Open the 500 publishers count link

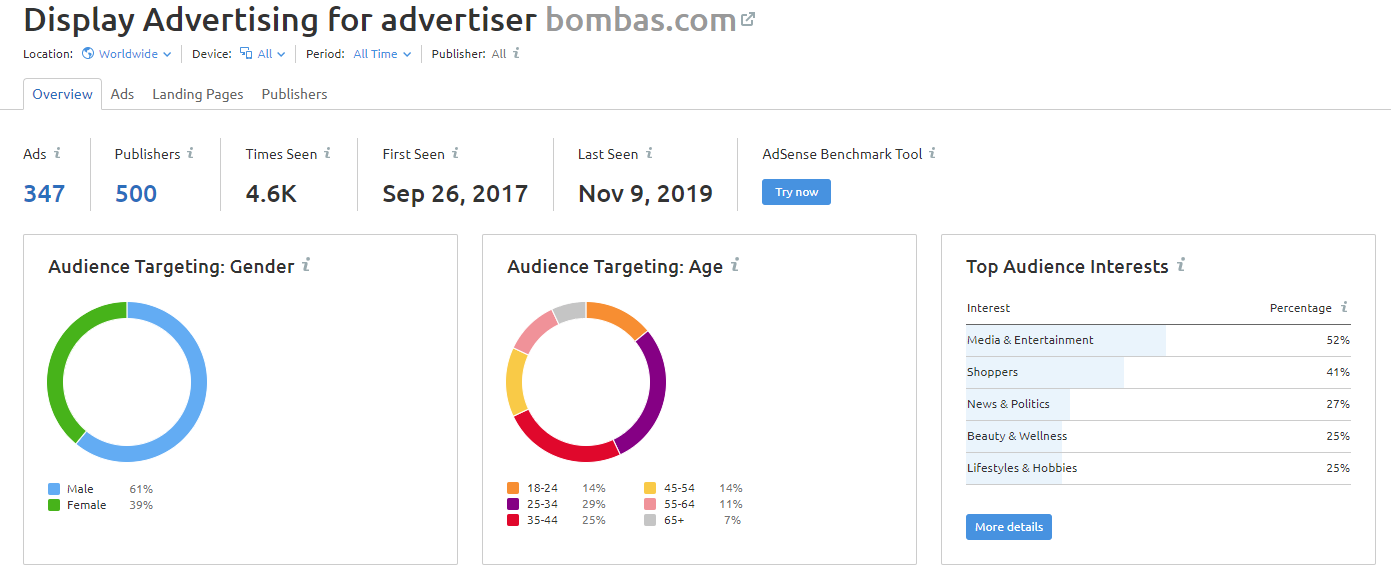pyautogui.click(x=136, y=194)
